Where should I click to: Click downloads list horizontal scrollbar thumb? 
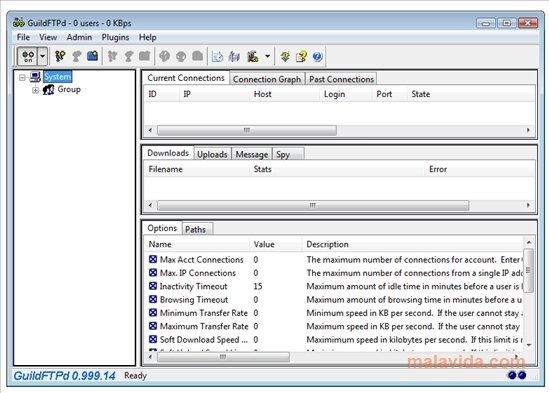[313, 205]
